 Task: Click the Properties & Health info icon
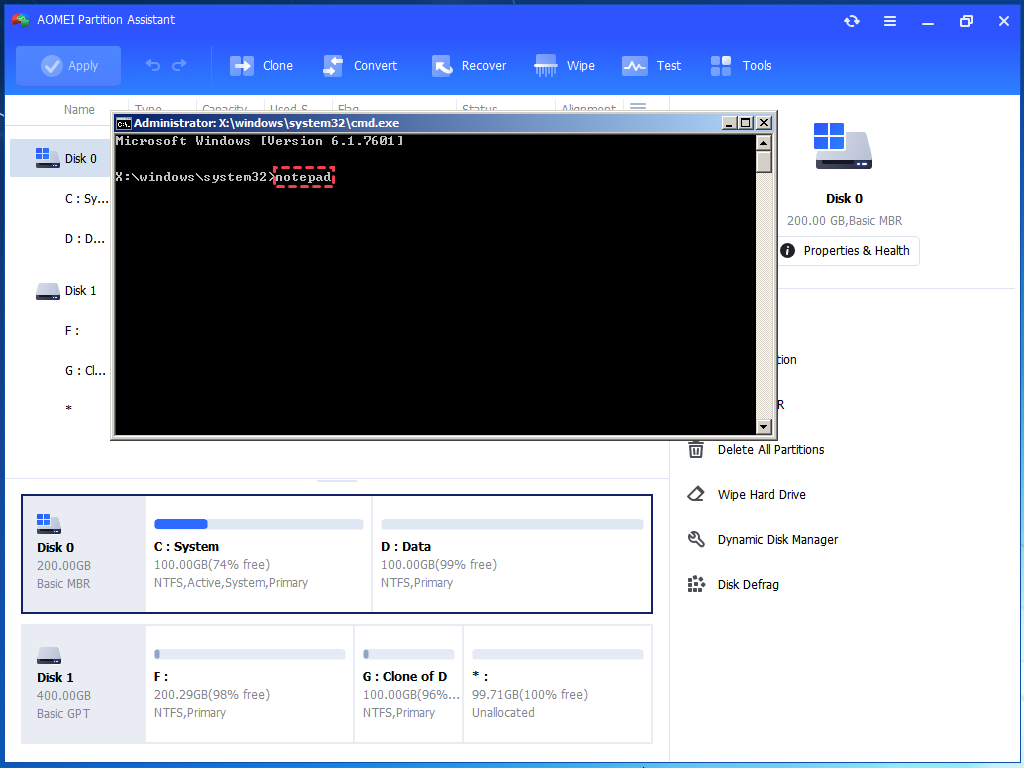pyautogui.click(x=788, y=251)
